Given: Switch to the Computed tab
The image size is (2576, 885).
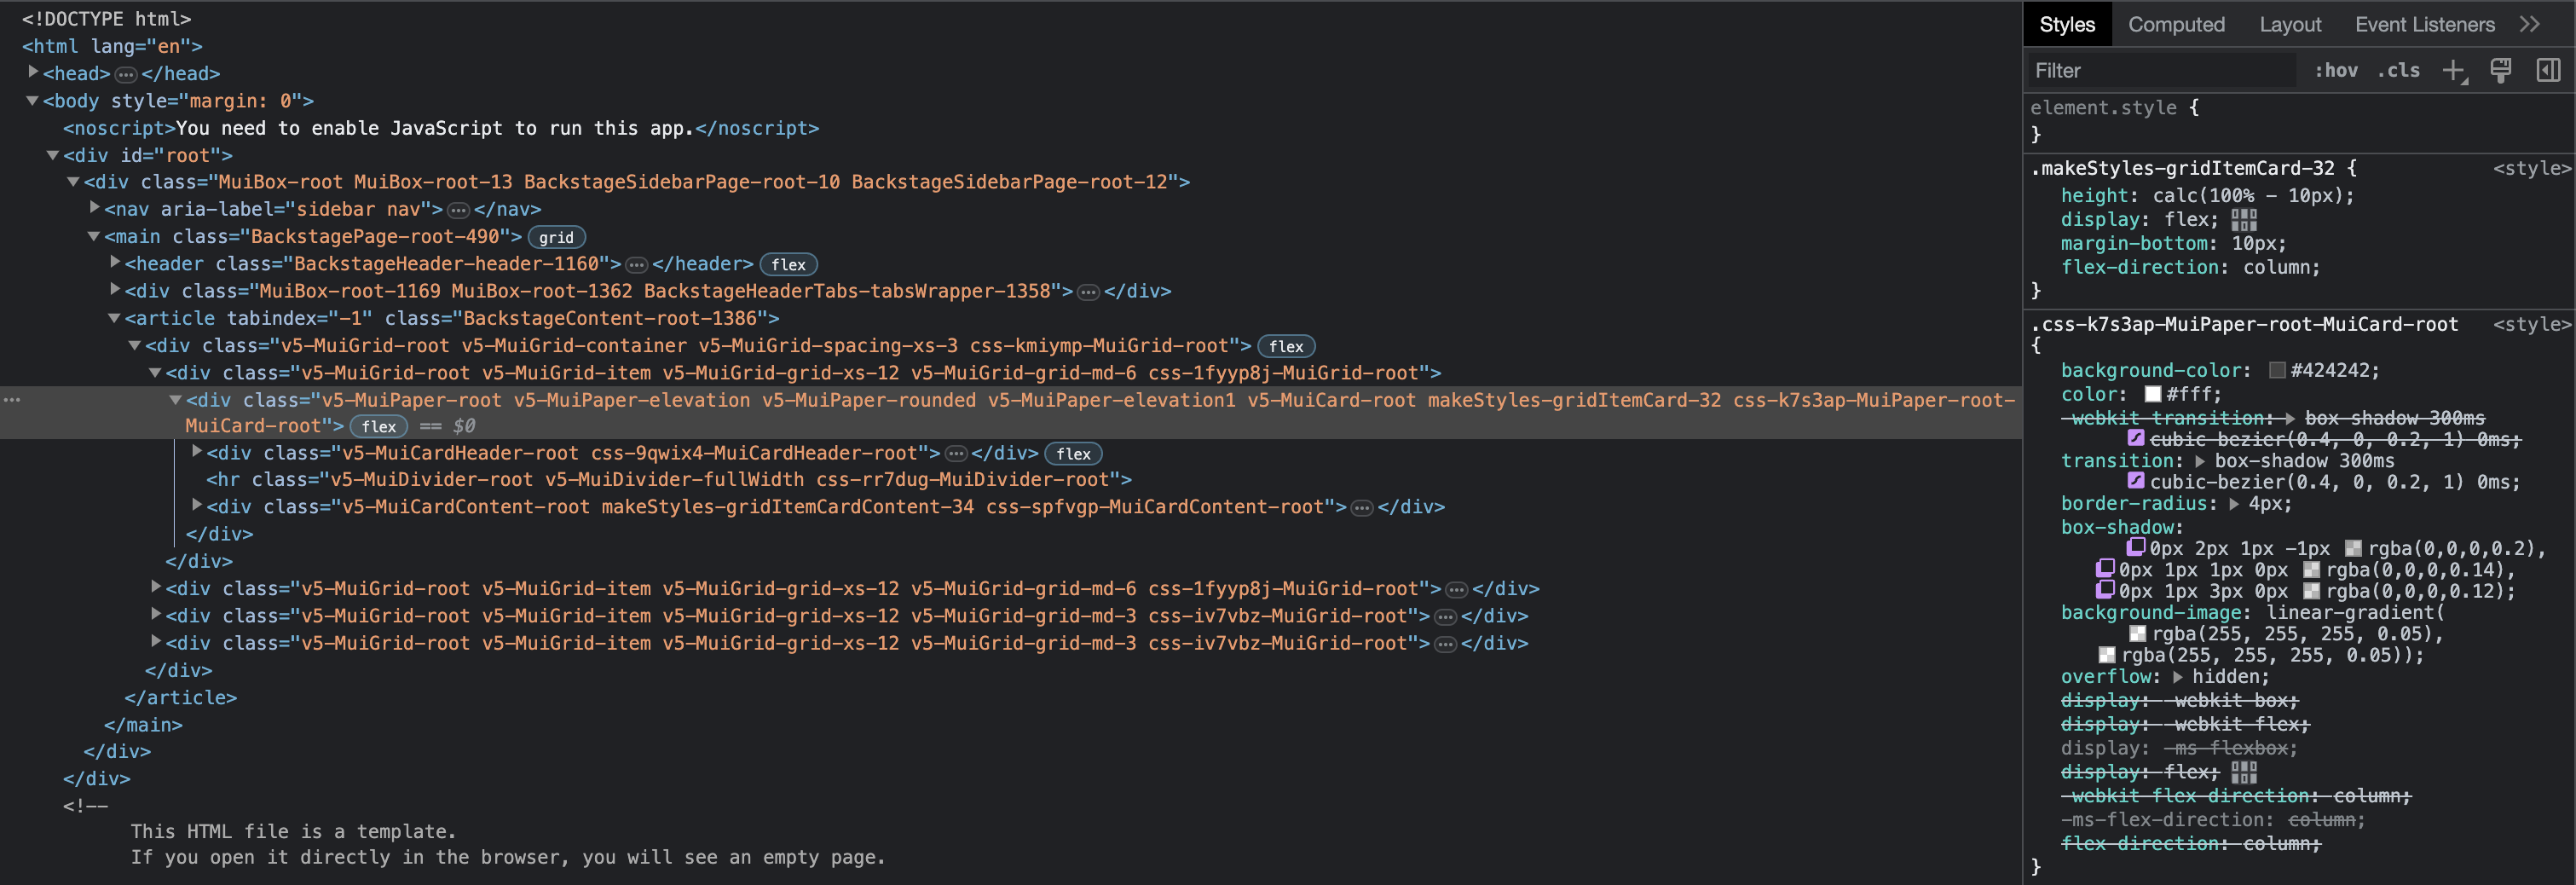Looking at the screenshot, I should [x=2177, y=24].
